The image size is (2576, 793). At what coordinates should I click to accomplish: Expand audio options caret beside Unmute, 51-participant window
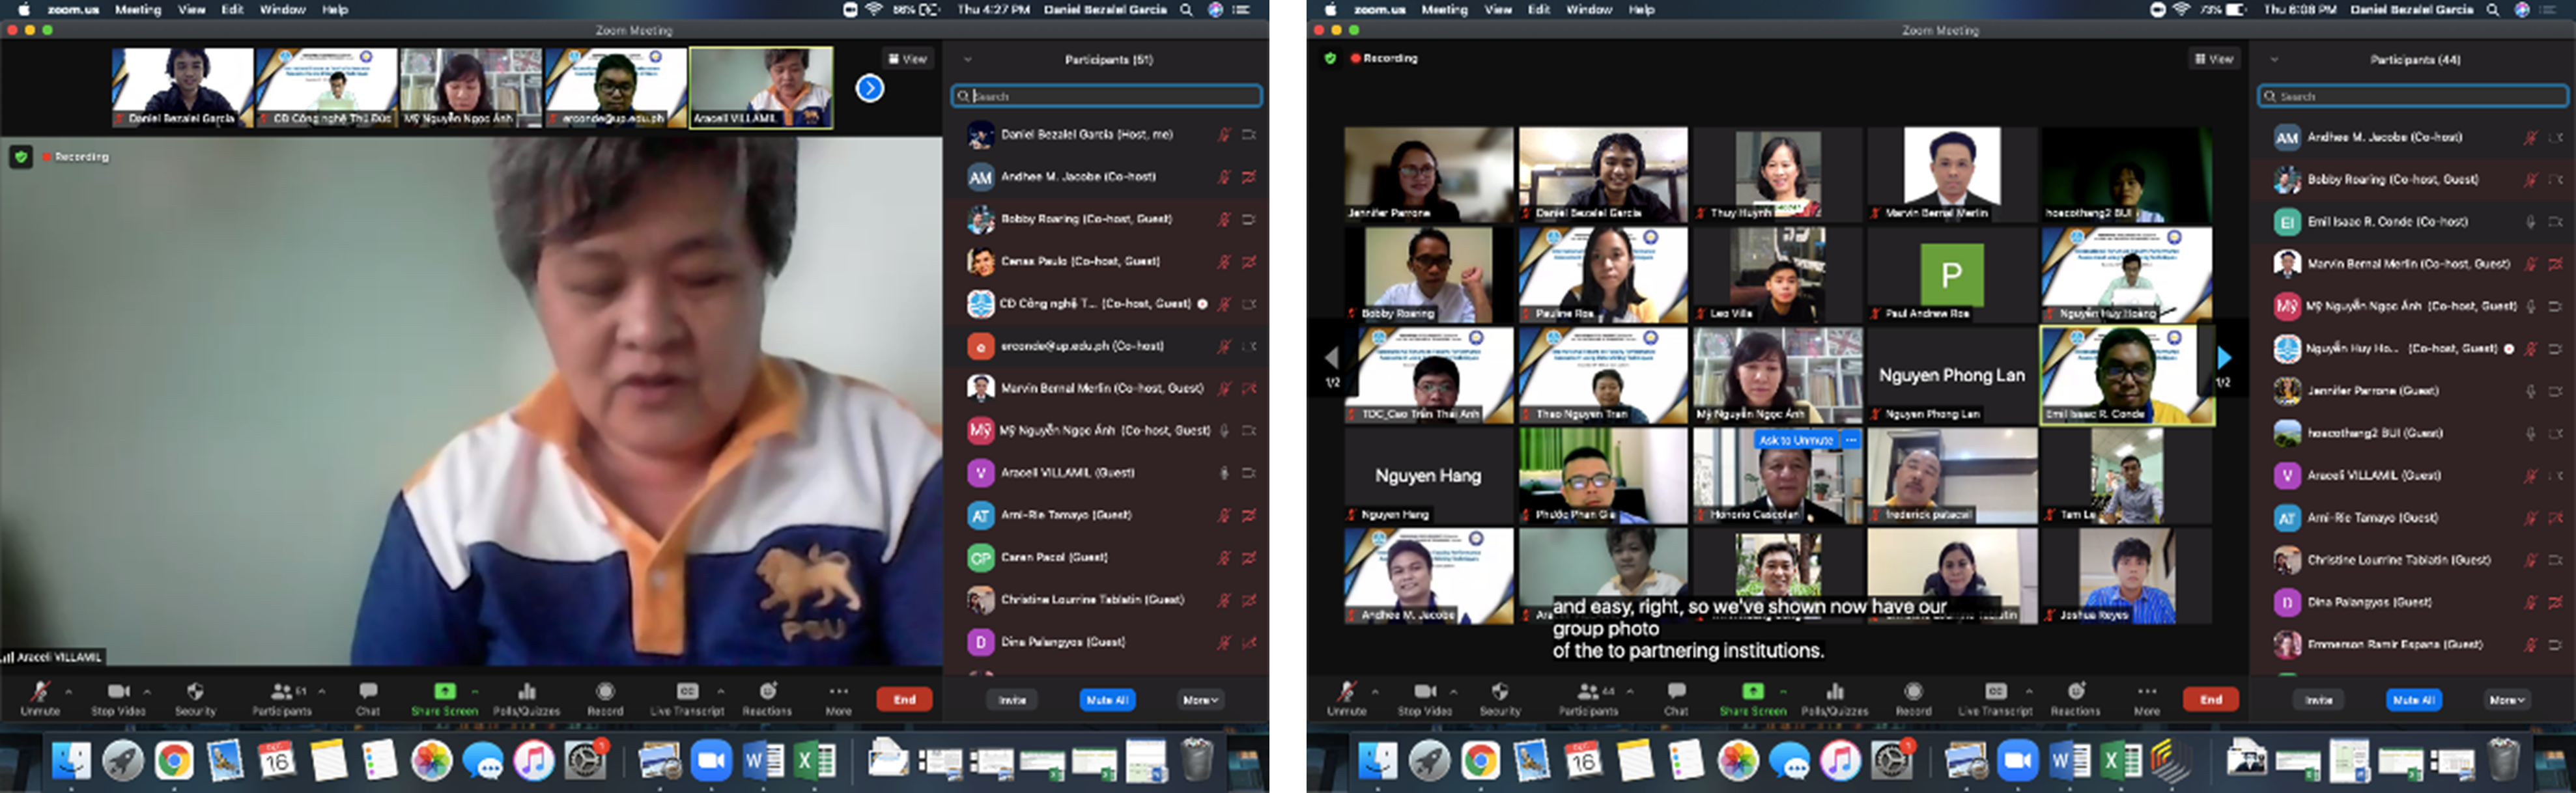point(68,691)
